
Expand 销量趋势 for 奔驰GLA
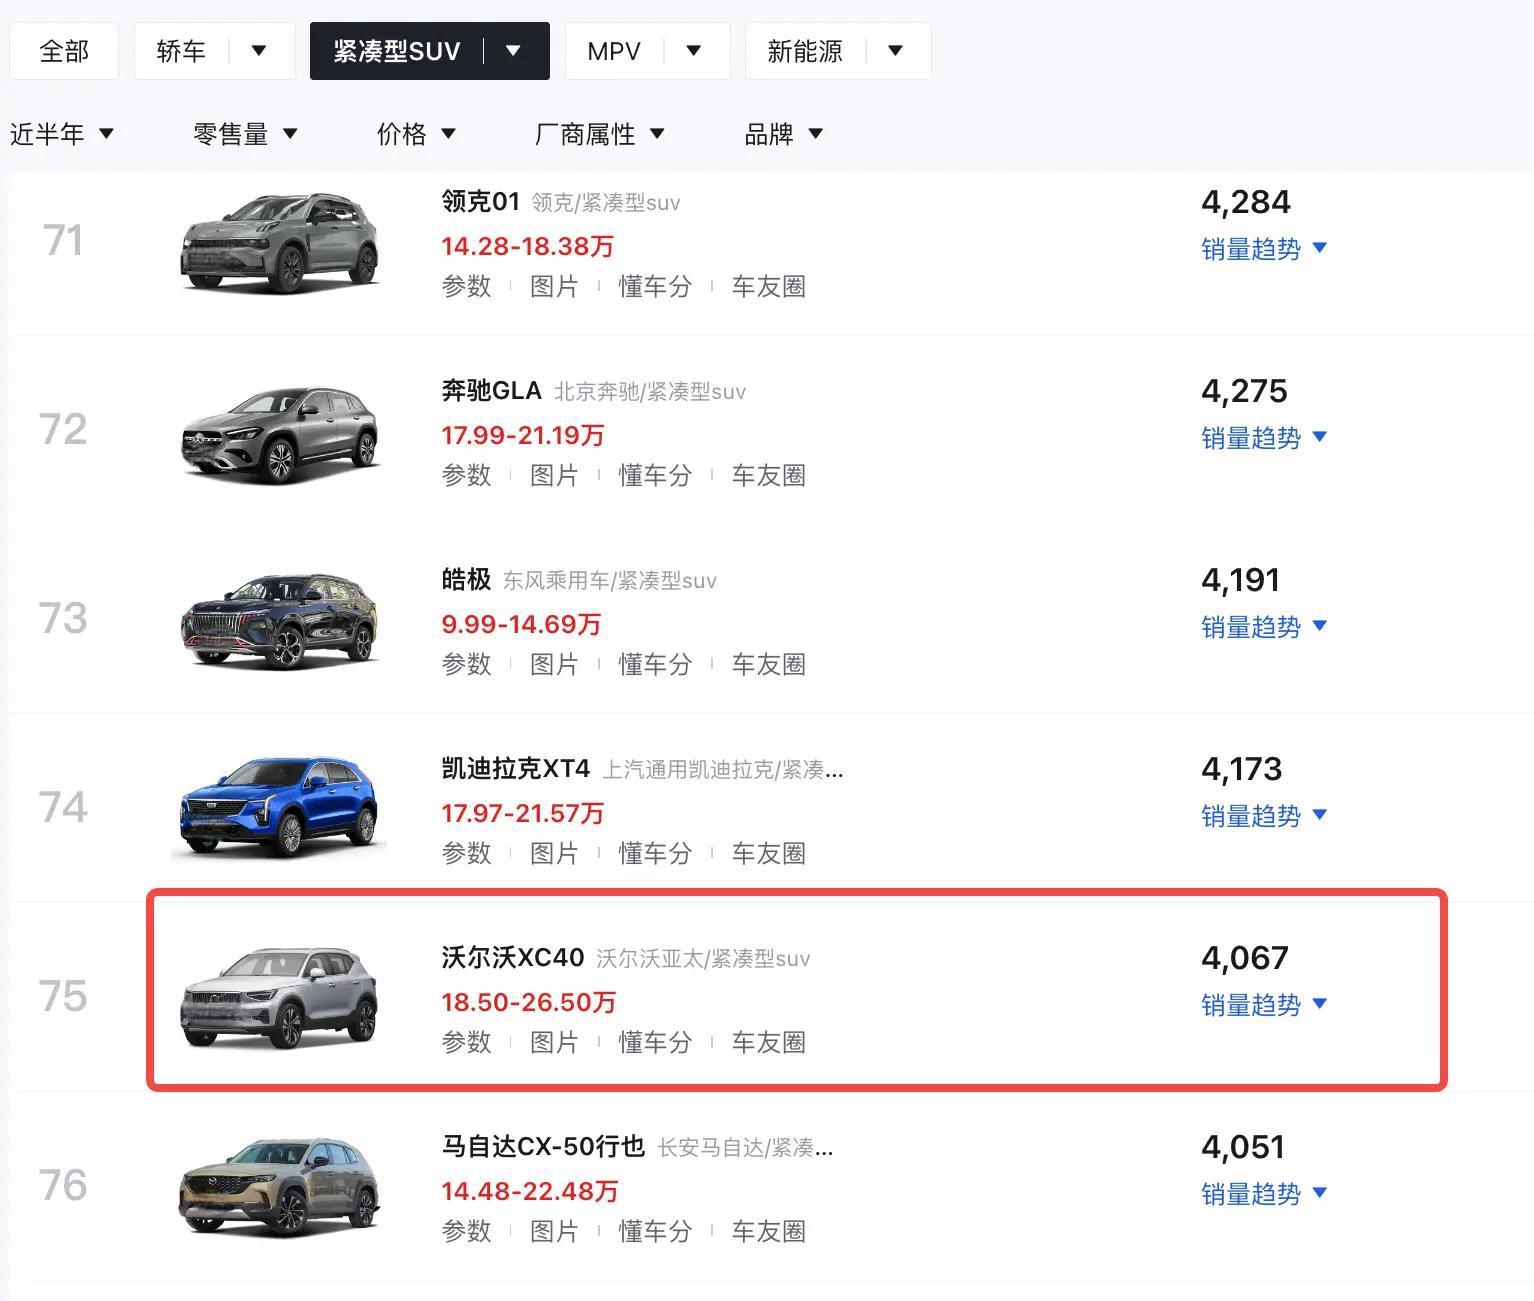[1264, 438]
